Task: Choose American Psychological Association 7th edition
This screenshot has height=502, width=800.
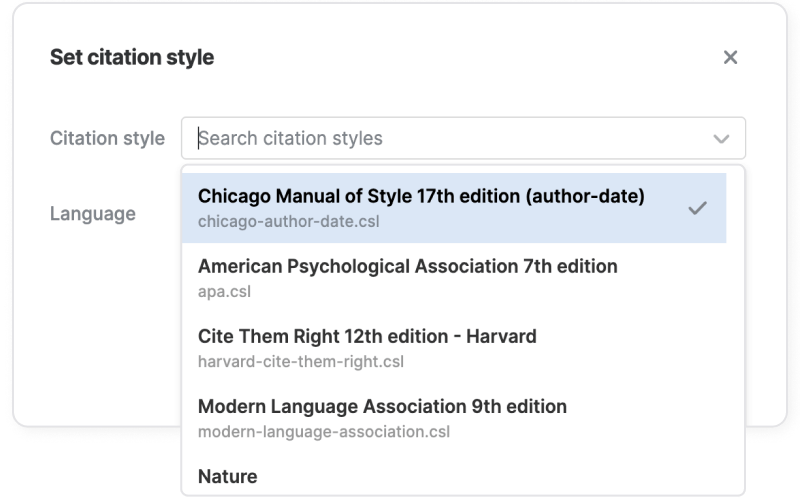Action: pos(454,278)
